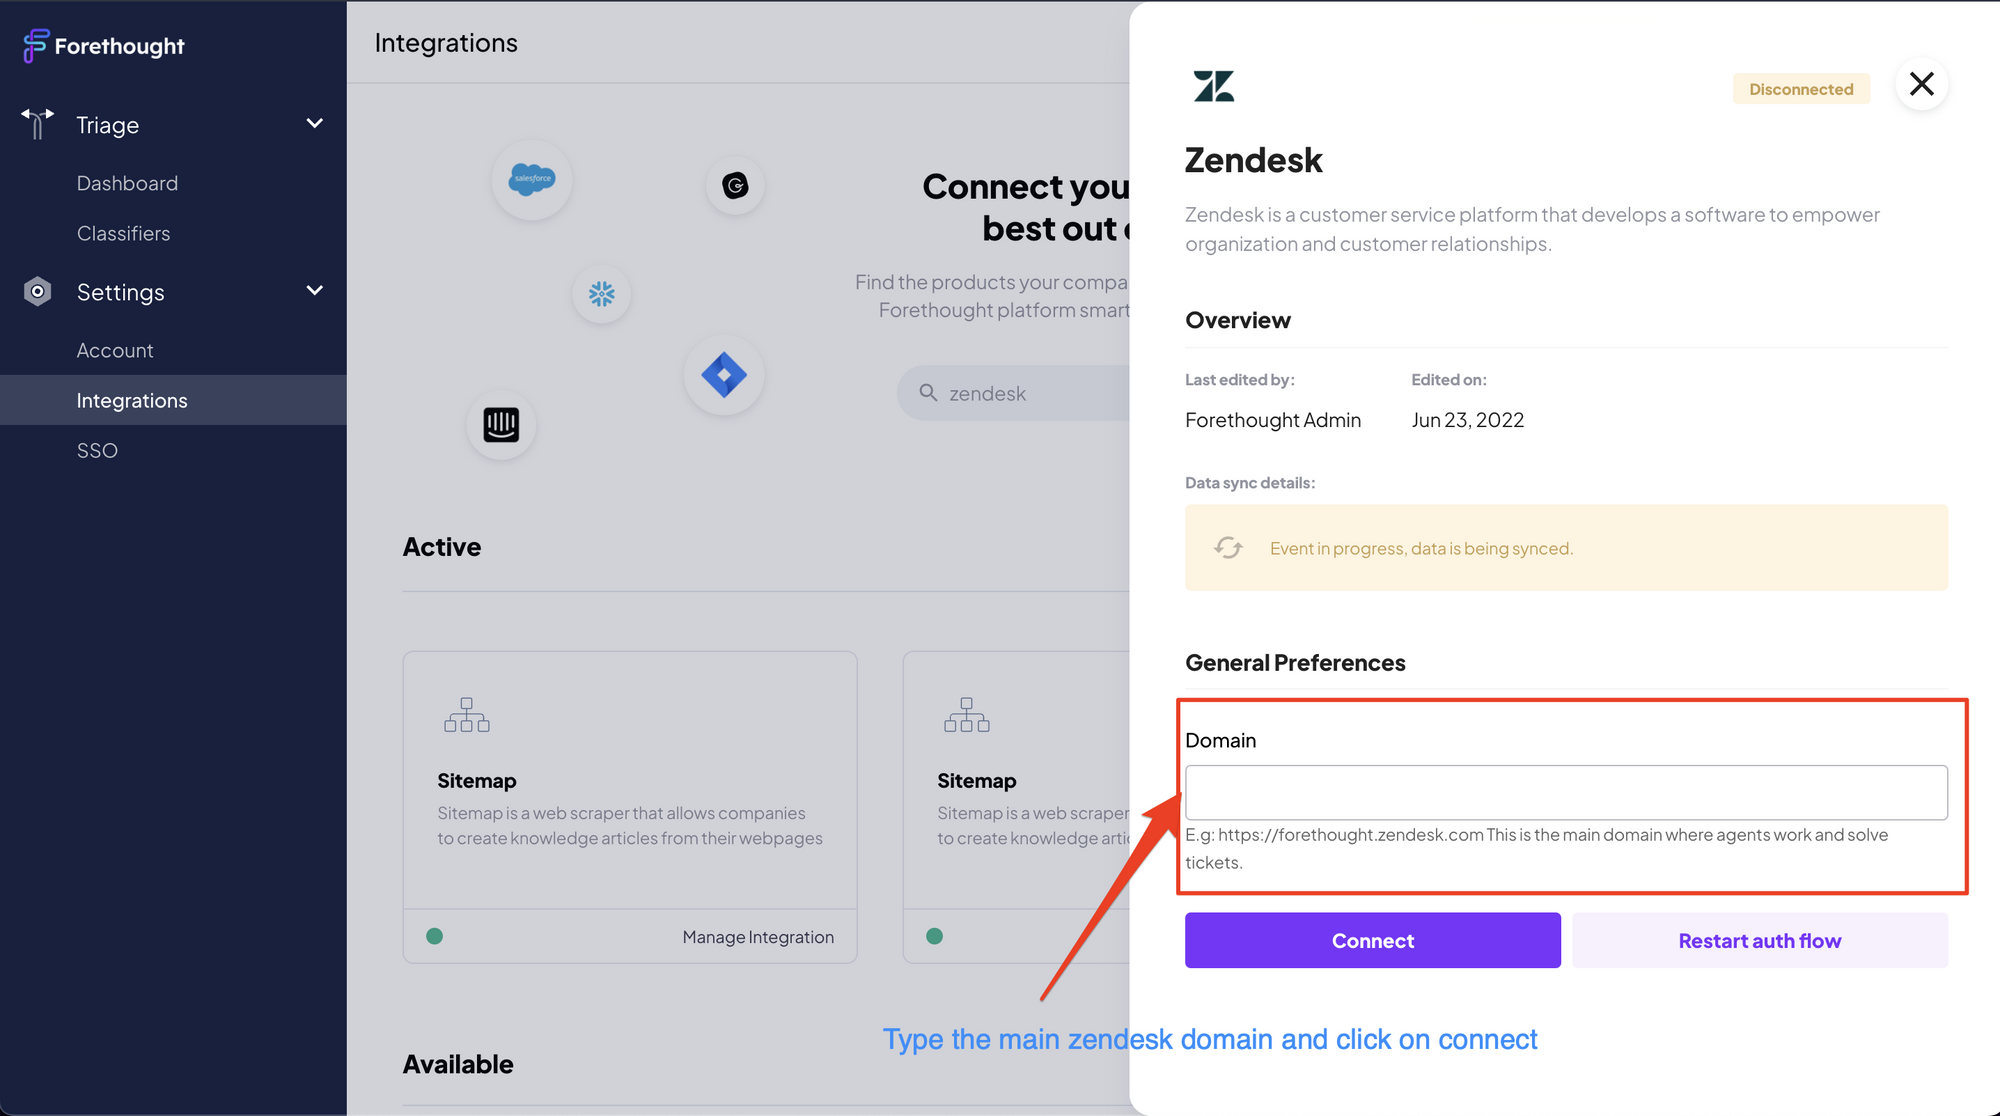Click the Settings gear icon in sidebar

coord(37,291)
